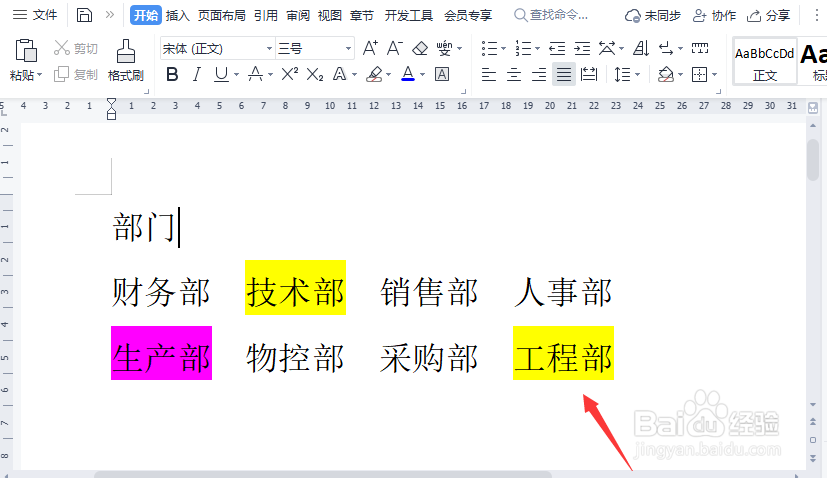
Task: Apply the font color A
Action: pos(408,74)
